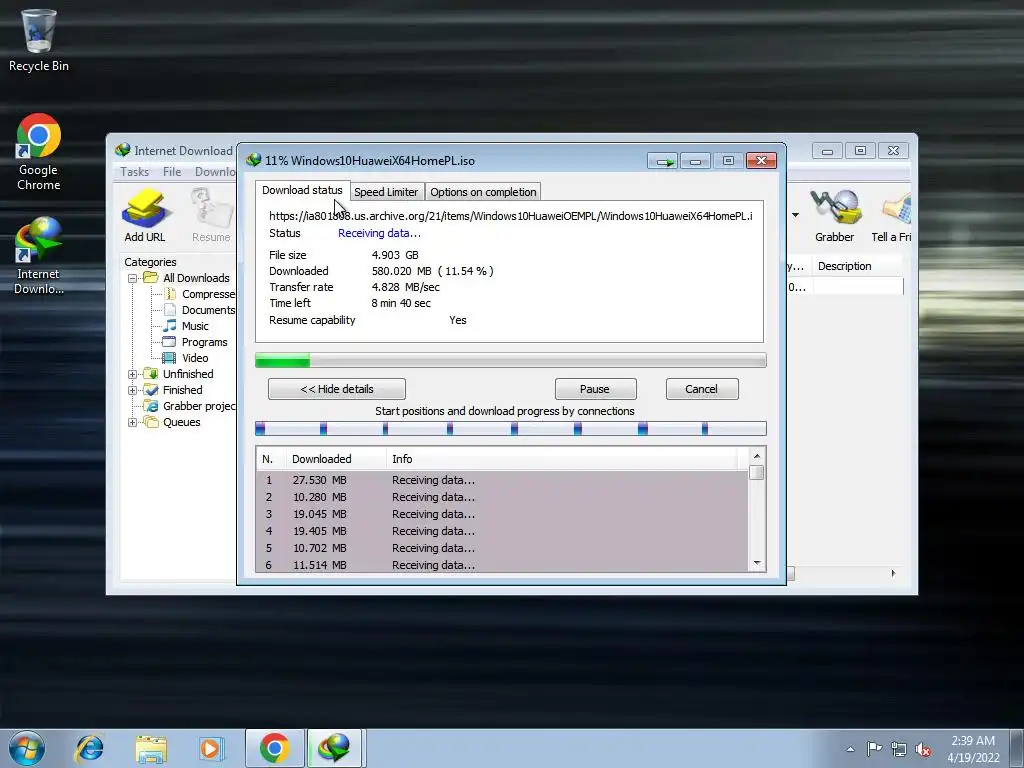The height and width of the screenshot is (768, 1024).
Task: Click the N. column header
Action: coord(270,459)
